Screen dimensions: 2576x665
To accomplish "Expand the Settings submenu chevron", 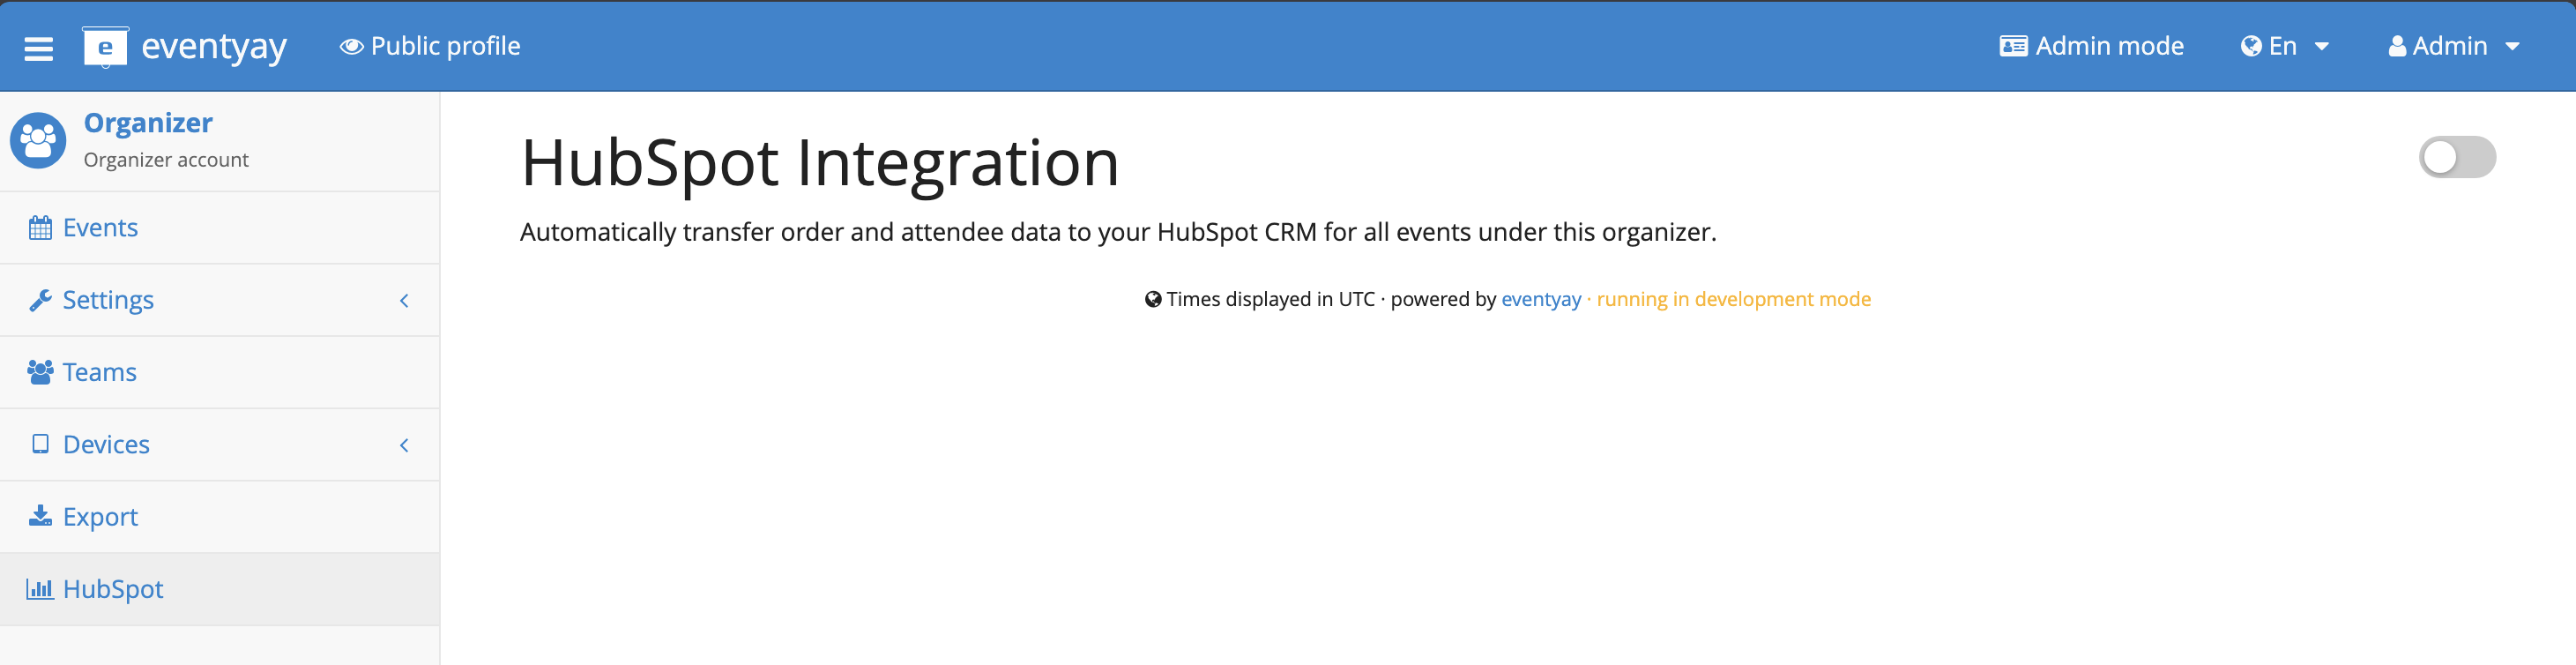I will point(405,300).
